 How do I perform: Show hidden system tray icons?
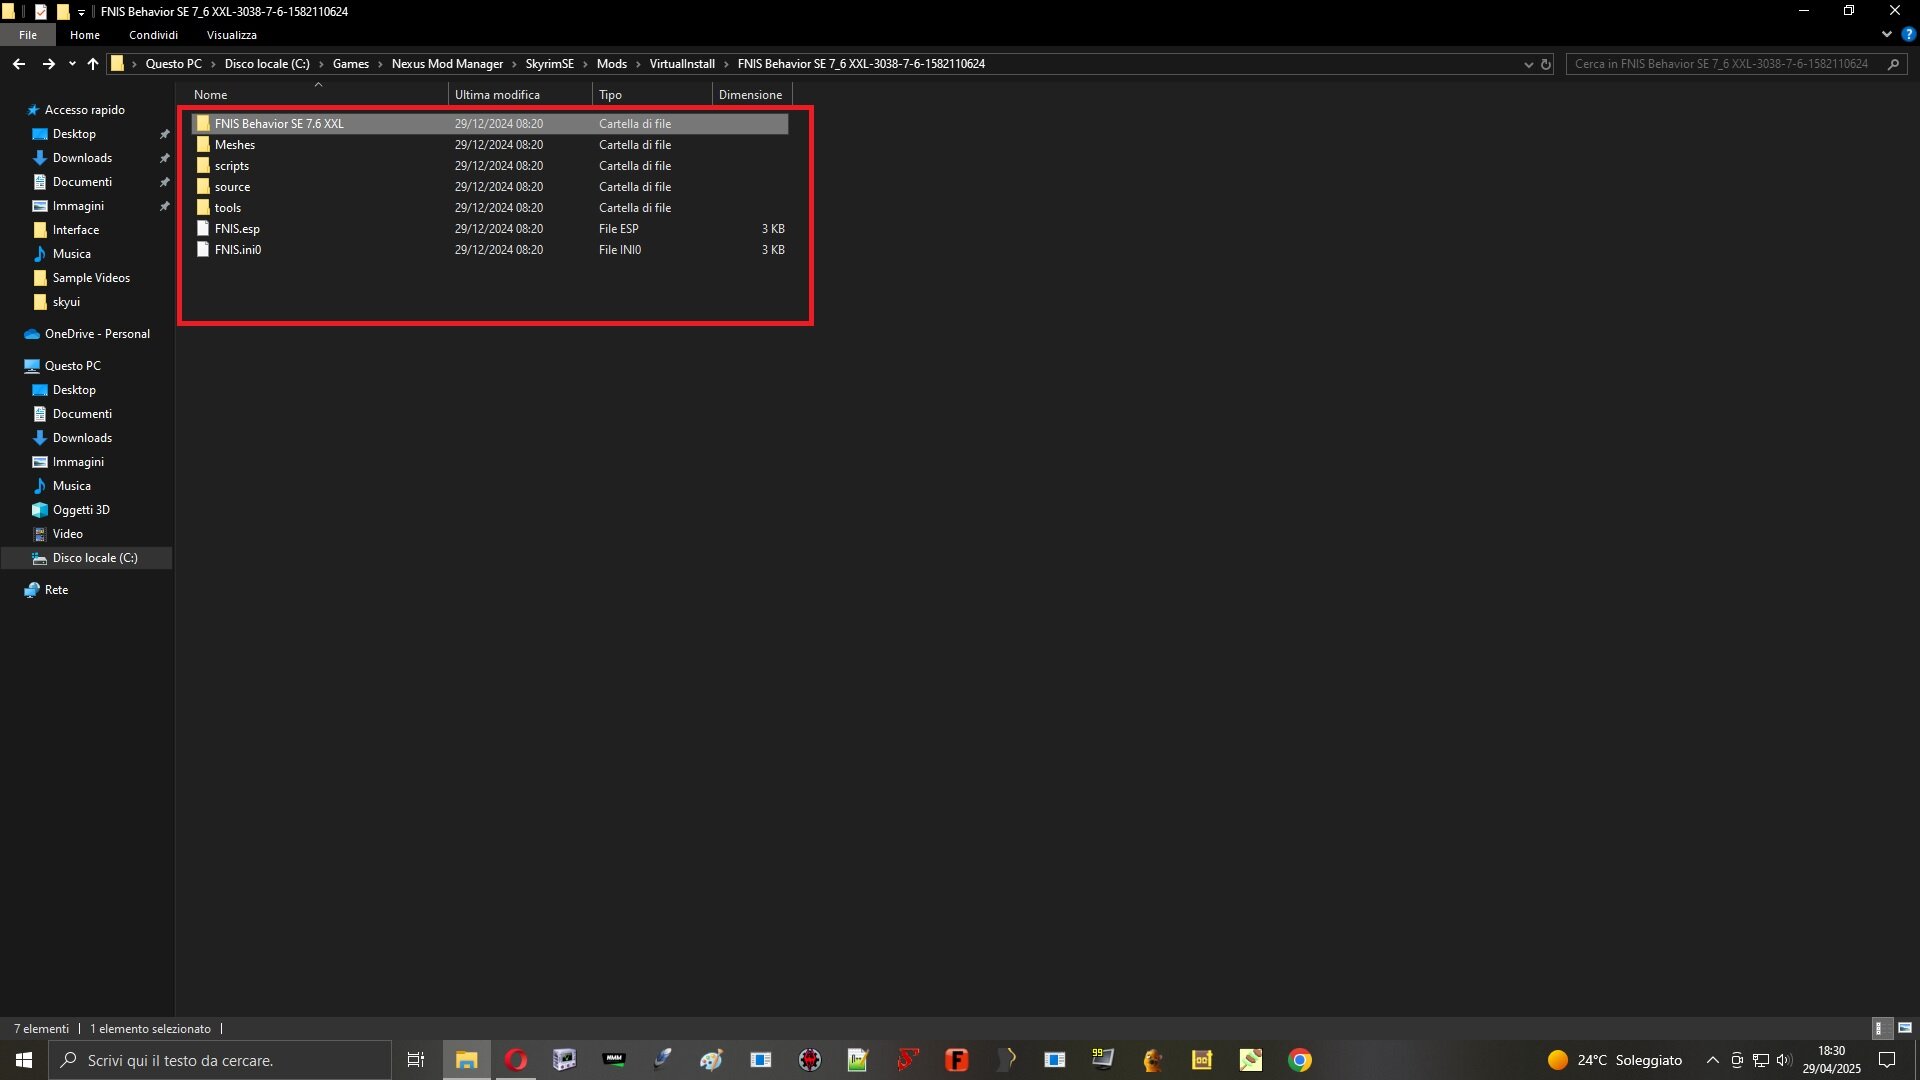point(1713,1060)
